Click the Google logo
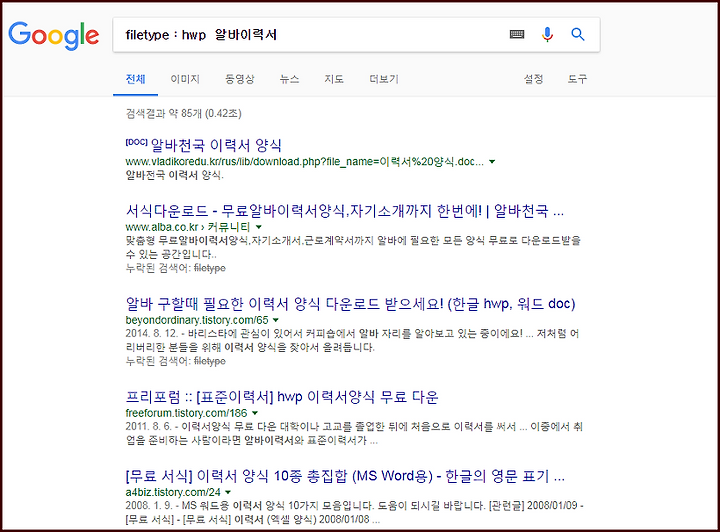Viewport: 720px width, 532px height. [54, 35]
